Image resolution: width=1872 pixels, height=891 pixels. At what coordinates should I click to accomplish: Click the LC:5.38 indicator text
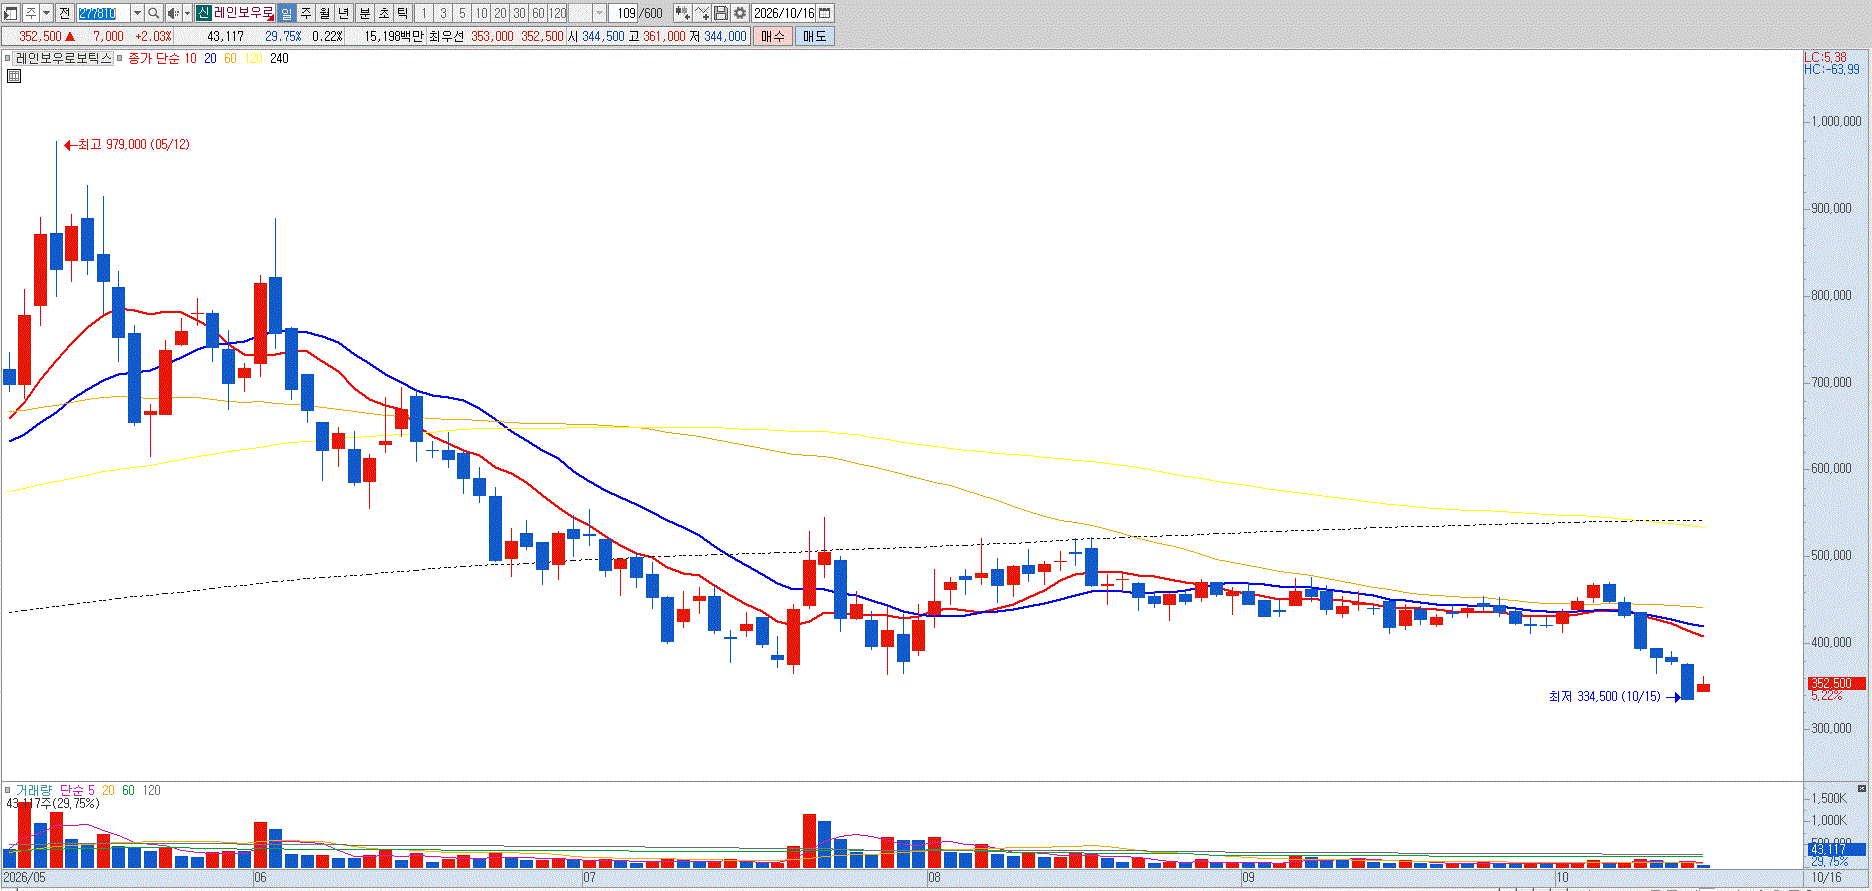click(1826, 57)
